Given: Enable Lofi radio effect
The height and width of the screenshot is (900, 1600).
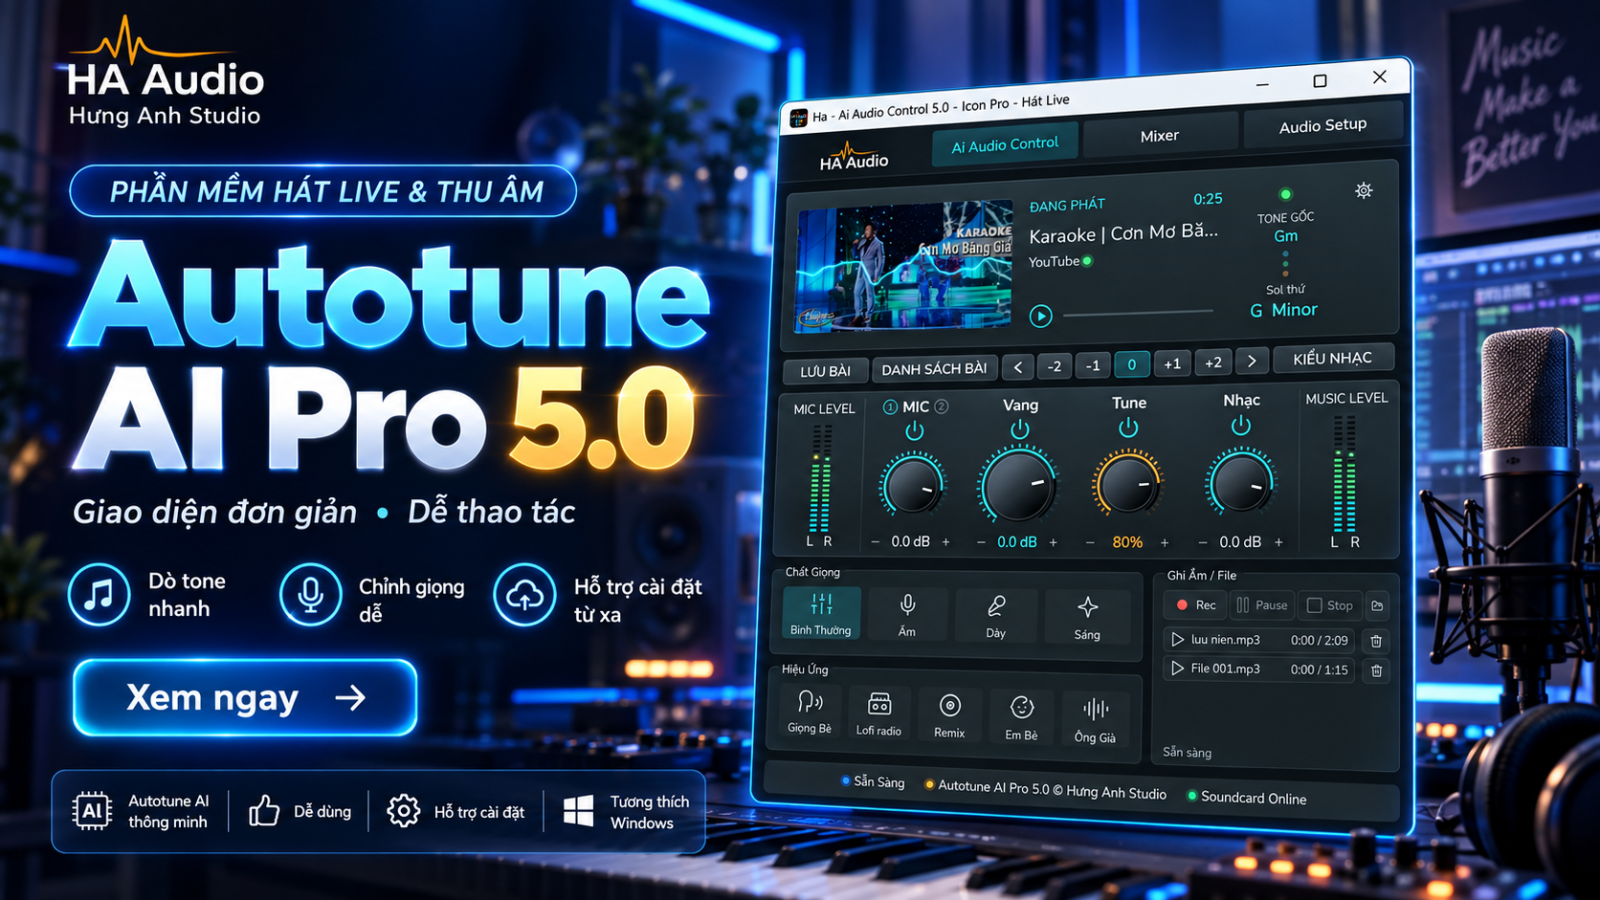Looking at the screenshot, I should tap(879, 714).
